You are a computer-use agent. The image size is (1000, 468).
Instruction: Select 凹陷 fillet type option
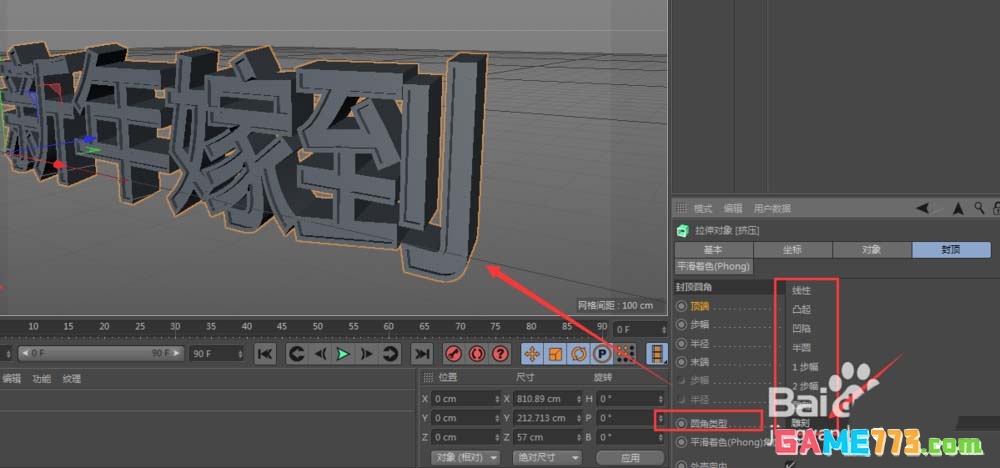[802, 329]
